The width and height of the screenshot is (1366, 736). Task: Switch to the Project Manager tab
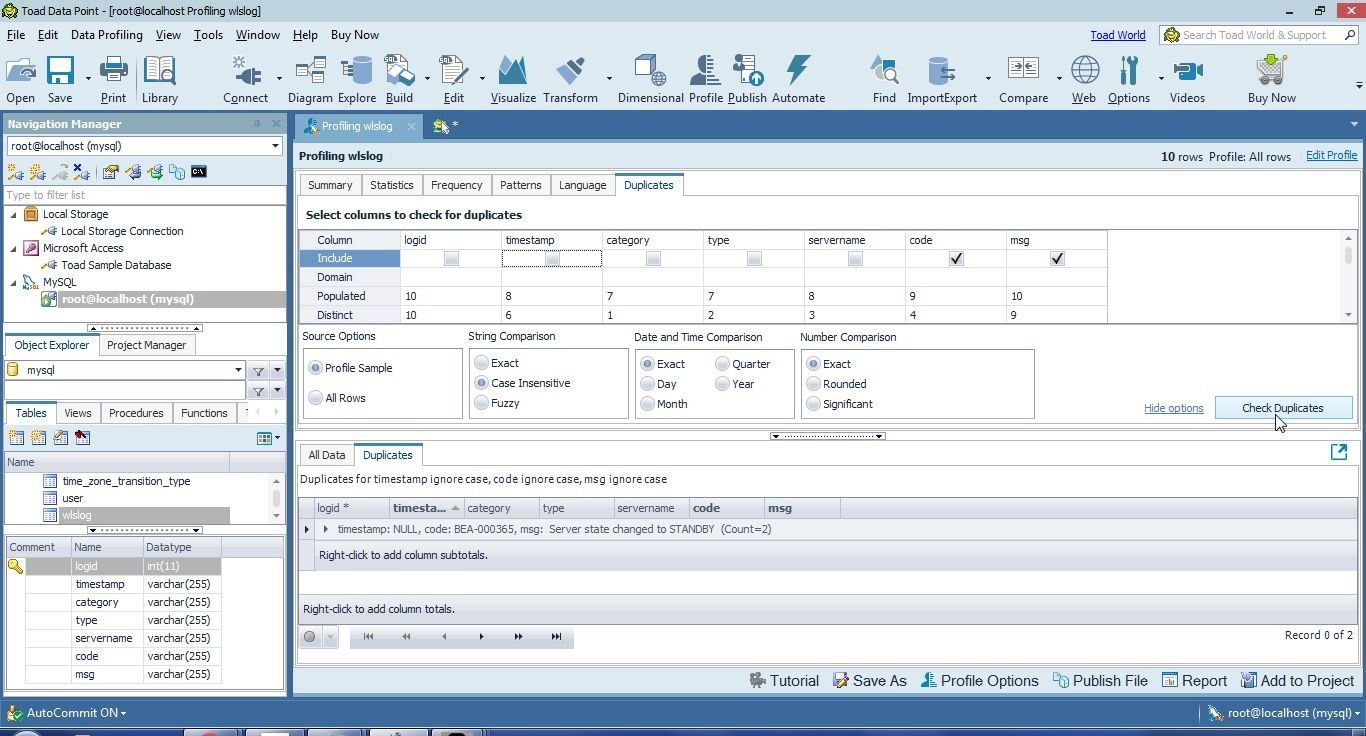pyautogui.click(x=146, y=345)
